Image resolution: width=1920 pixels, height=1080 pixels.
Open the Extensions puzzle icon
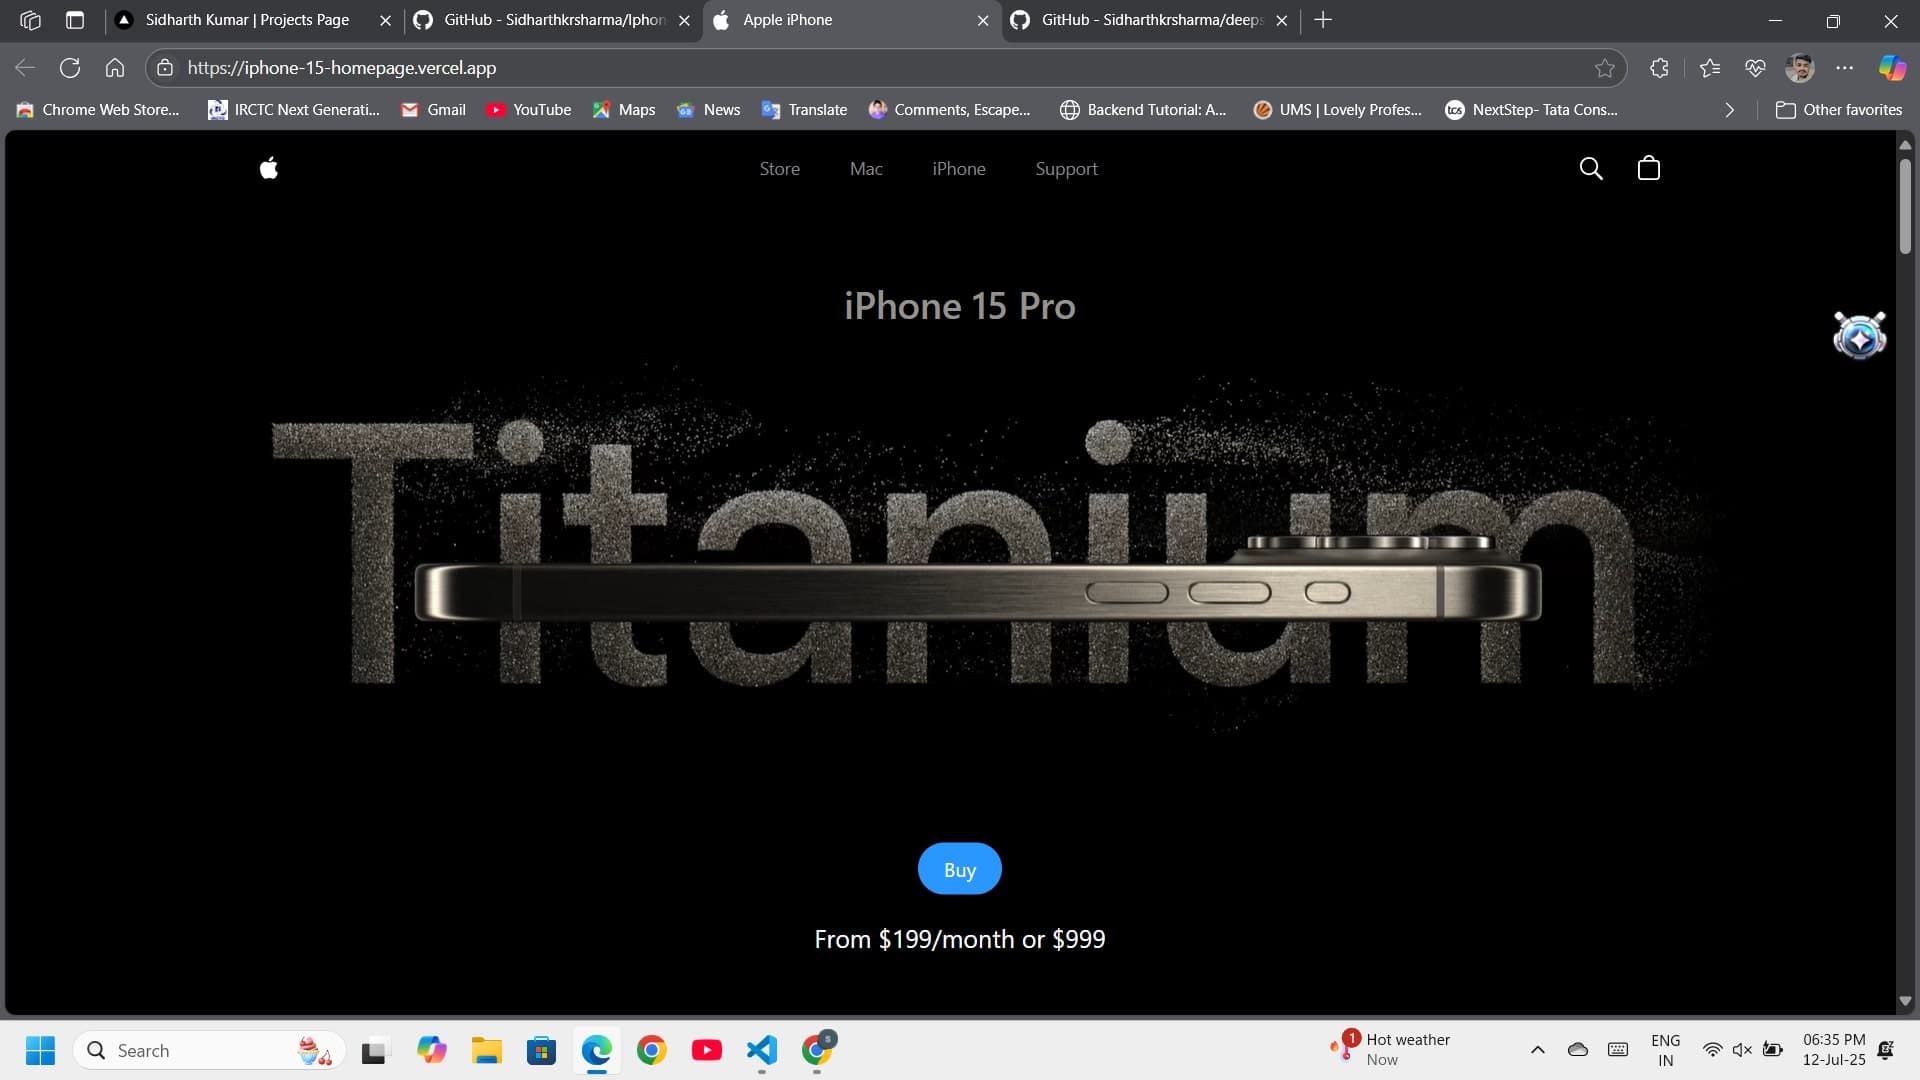pos(1659,68)
